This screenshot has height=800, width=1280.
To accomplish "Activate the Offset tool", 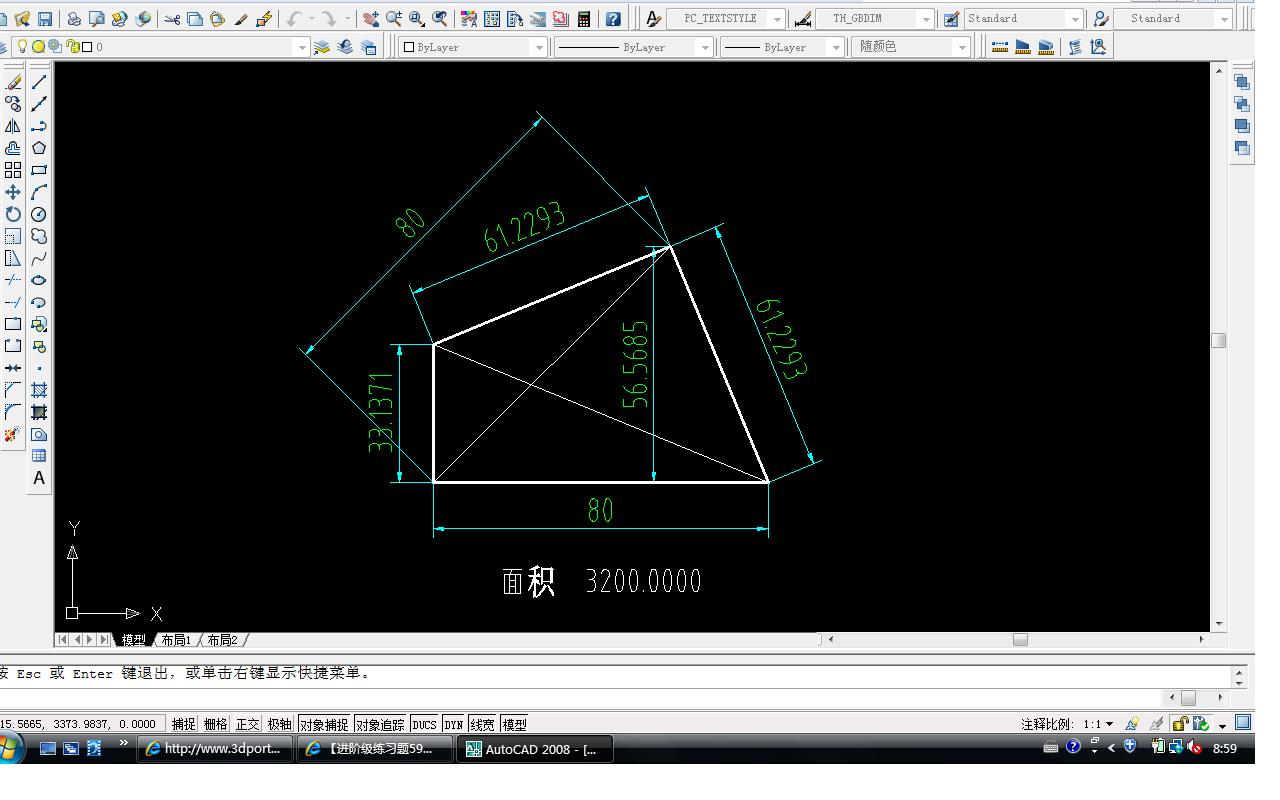I will [13, 148].
